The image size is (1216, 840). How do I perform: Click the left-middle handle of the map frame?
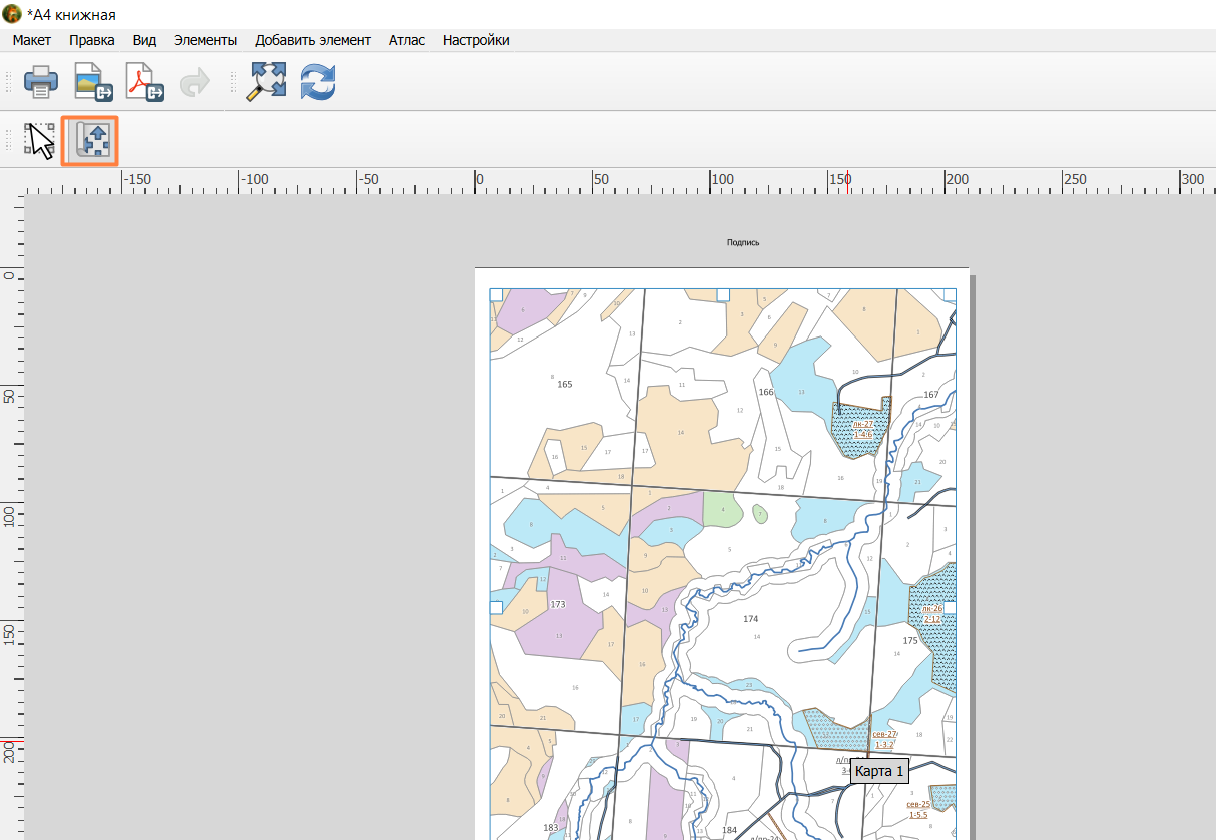click(x=496, y=607)
